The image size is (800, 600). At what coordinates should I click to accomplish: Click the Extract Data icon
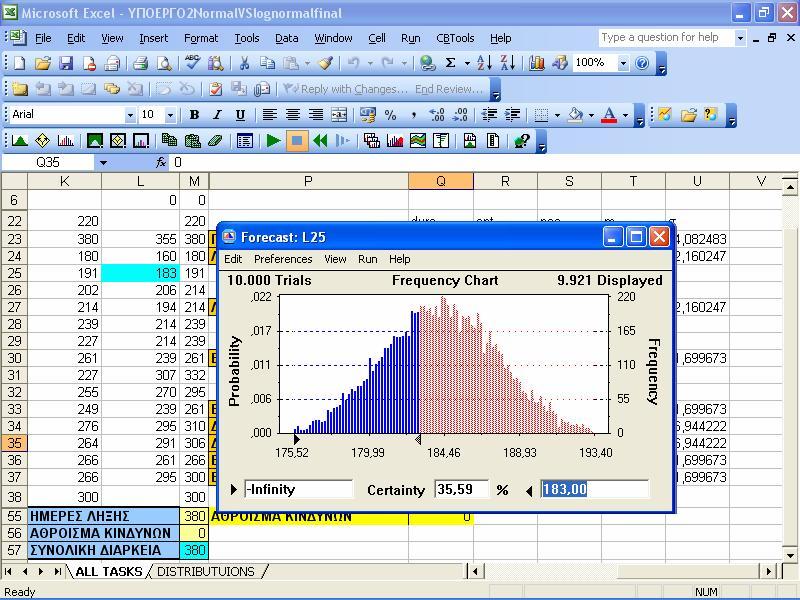493,140
